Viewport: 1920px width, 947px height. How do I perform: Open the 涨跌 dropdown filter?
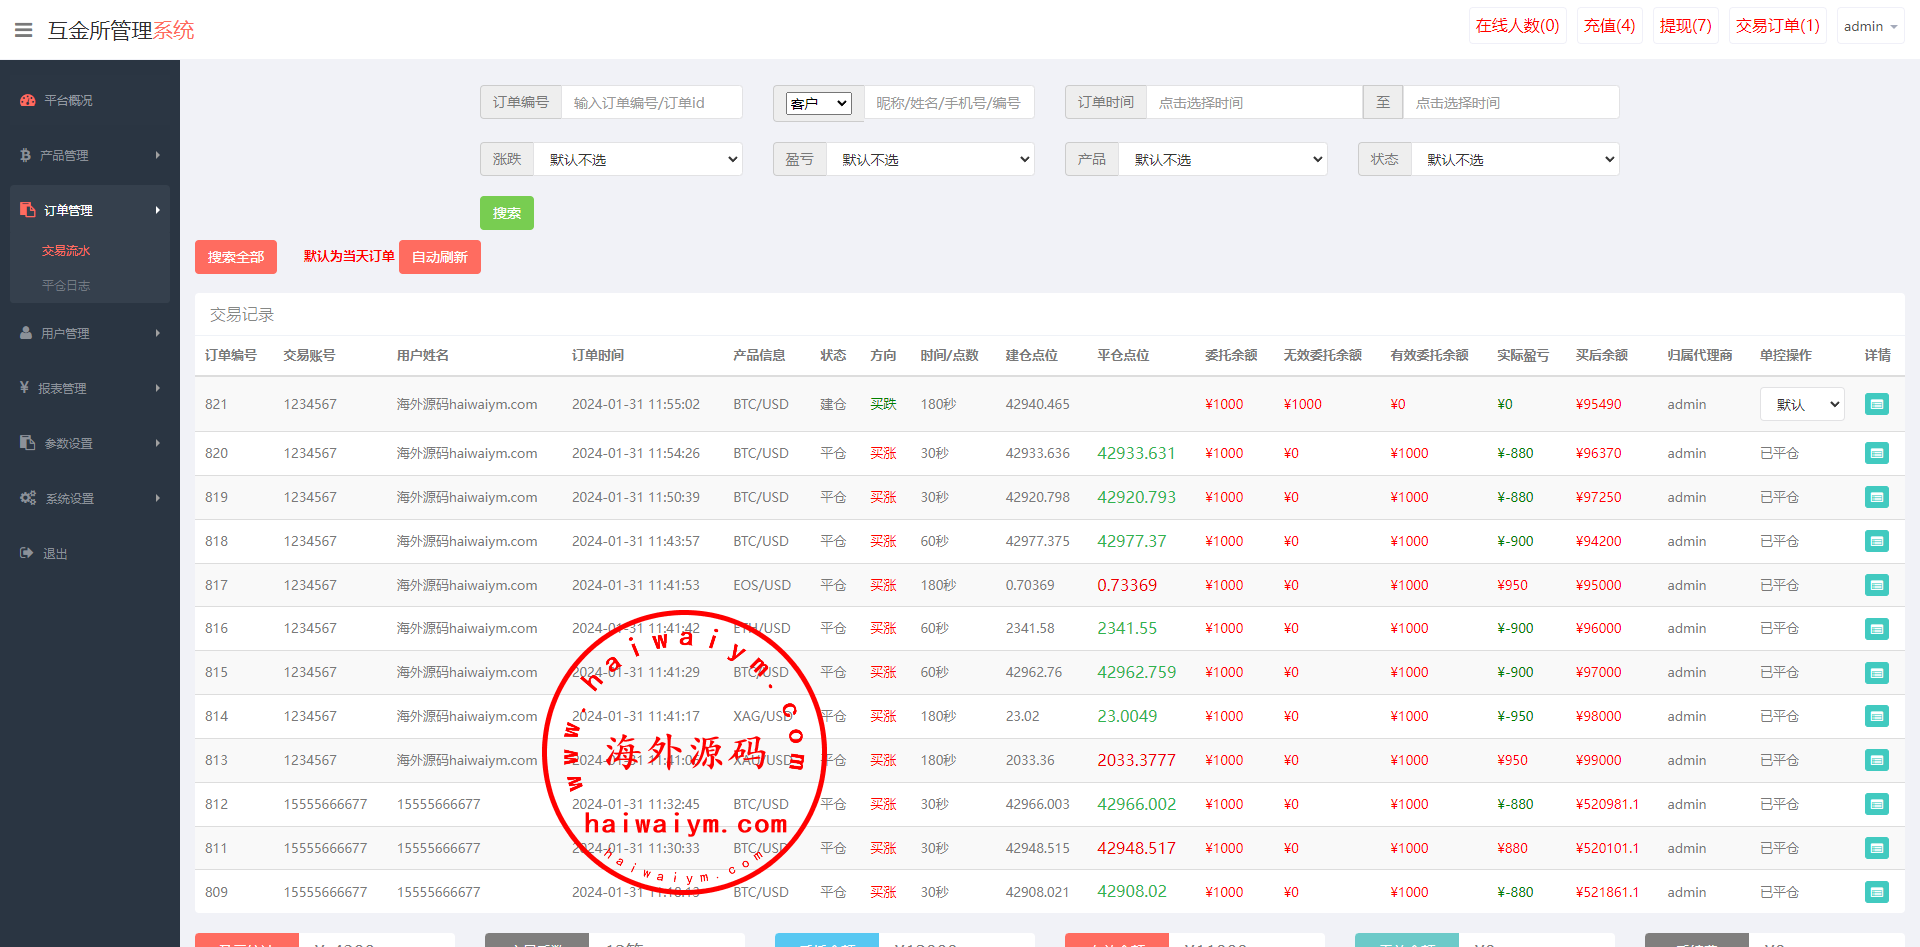[x=638, y=159]
